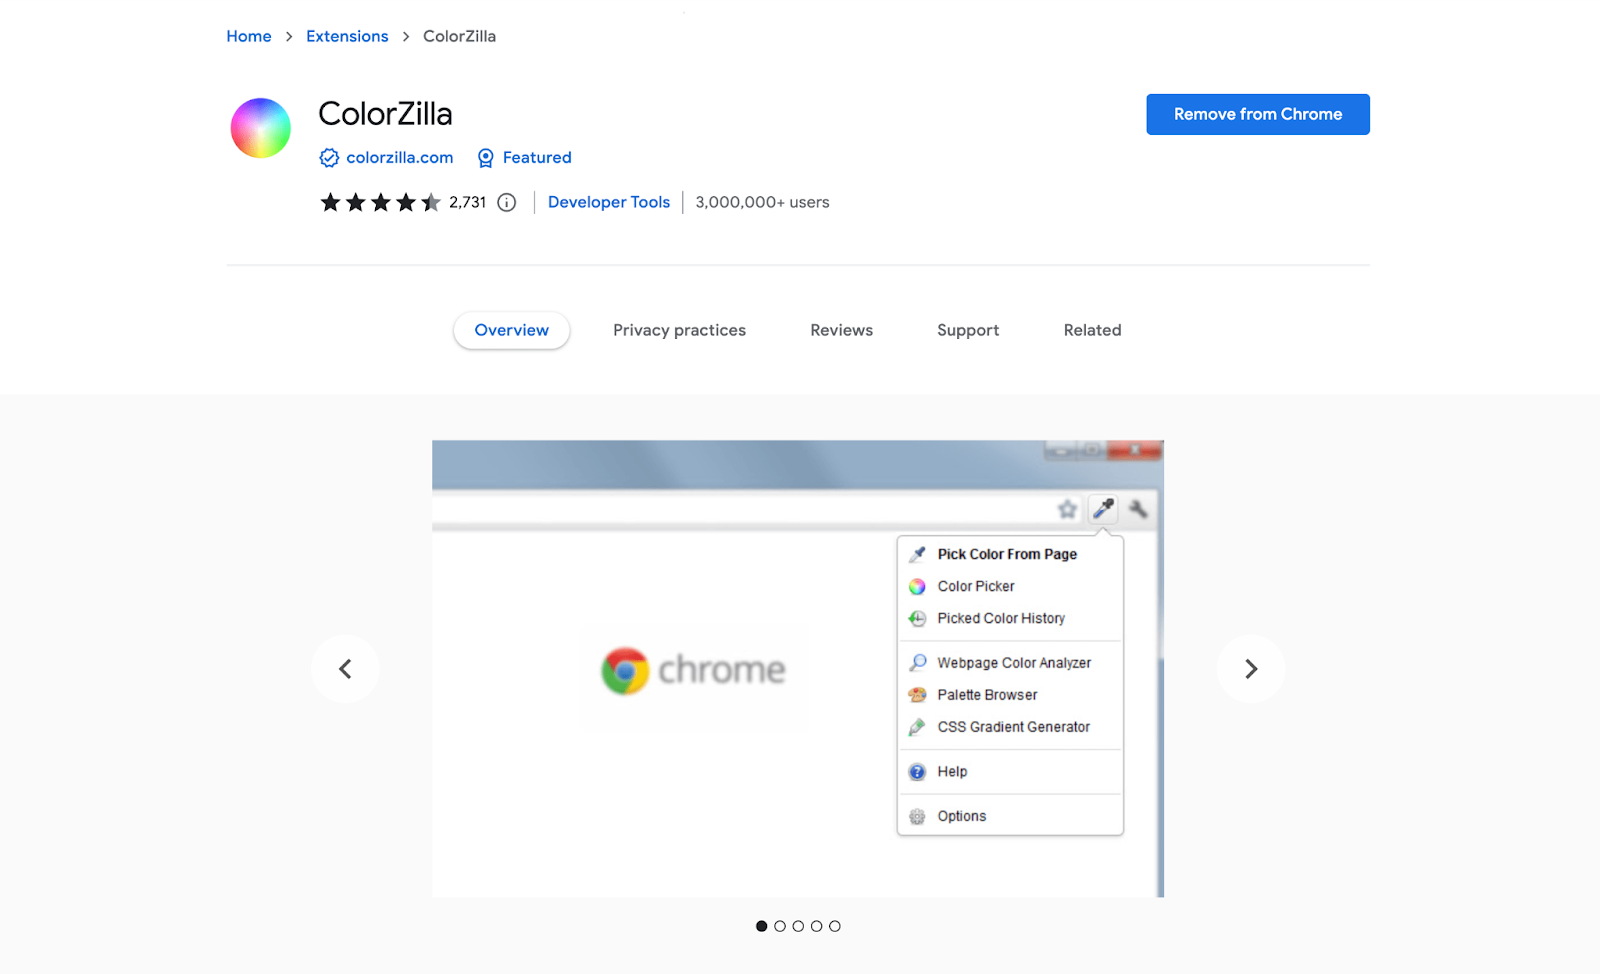Screen dimensions: 1600x974
Task: Go to Home breadcrumb link
Action: 249,36
